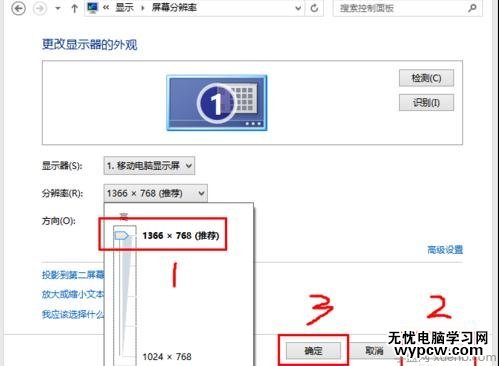
Task: Open the 显示器 display dropdown
Action: click(149, 166)
